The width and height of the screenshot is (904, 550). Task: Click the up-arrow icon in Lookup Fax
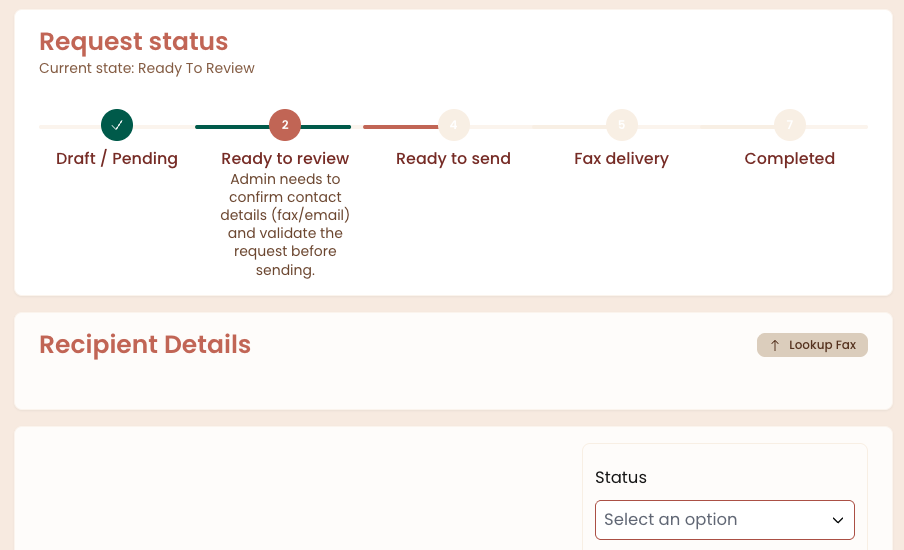point(774,345)
